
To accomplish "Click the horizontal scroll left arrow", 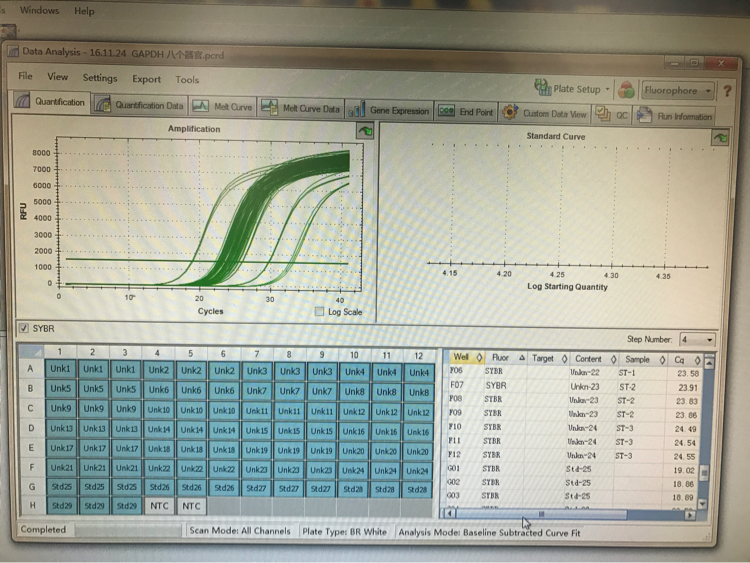I will click(449, 514).
